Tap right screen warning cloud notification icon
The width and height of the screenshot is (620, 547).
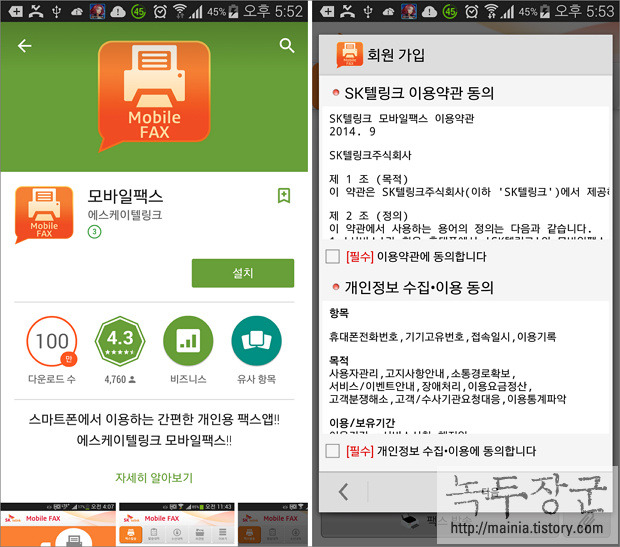point(429,12)
